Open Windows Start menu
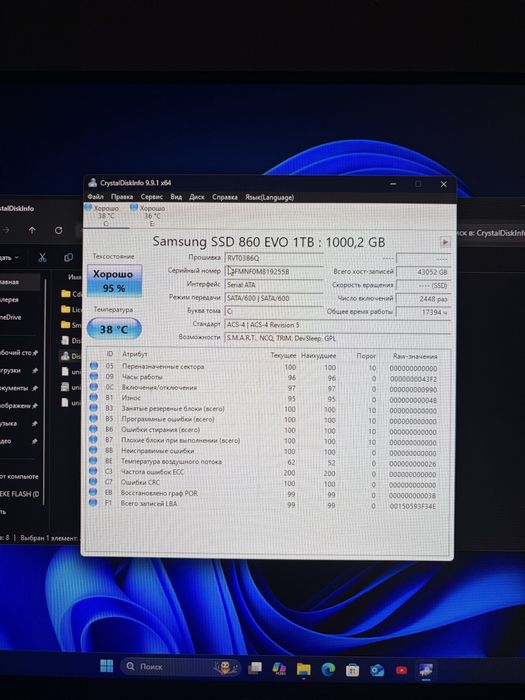This screenshot has height=700, width=525. (x=106, y=666)
